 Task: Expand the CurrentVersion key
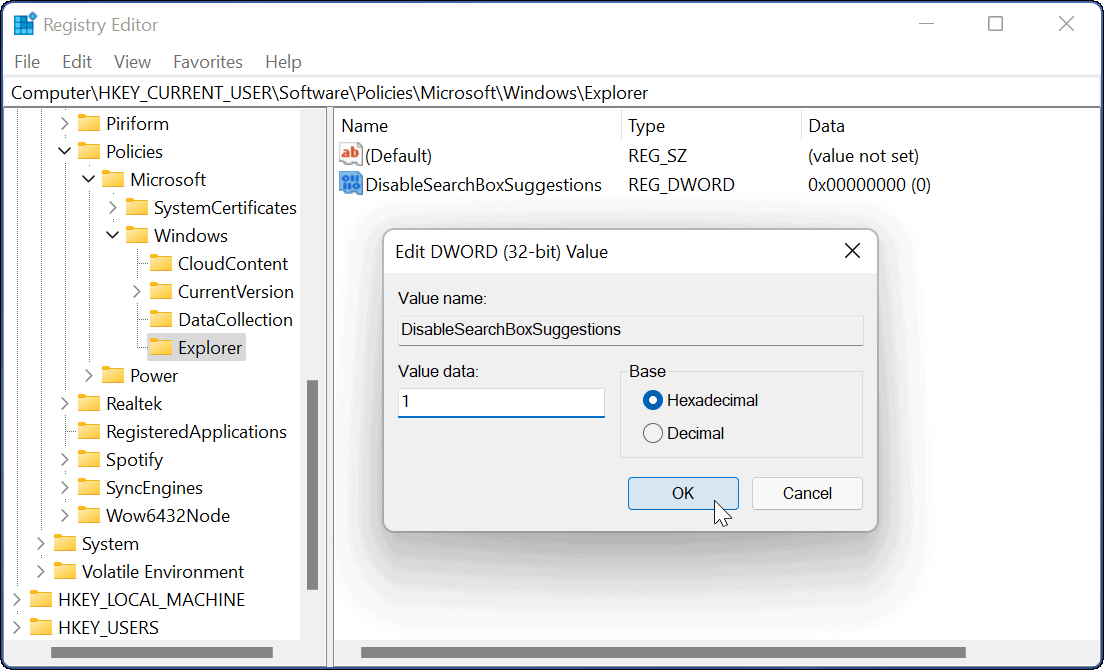(x=137, y=291)
